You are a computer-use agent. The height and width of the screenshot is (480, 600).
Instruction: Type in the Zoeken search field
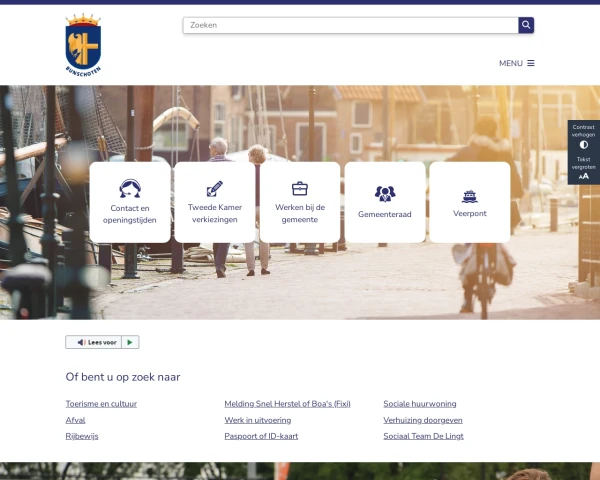pos(350,25)
